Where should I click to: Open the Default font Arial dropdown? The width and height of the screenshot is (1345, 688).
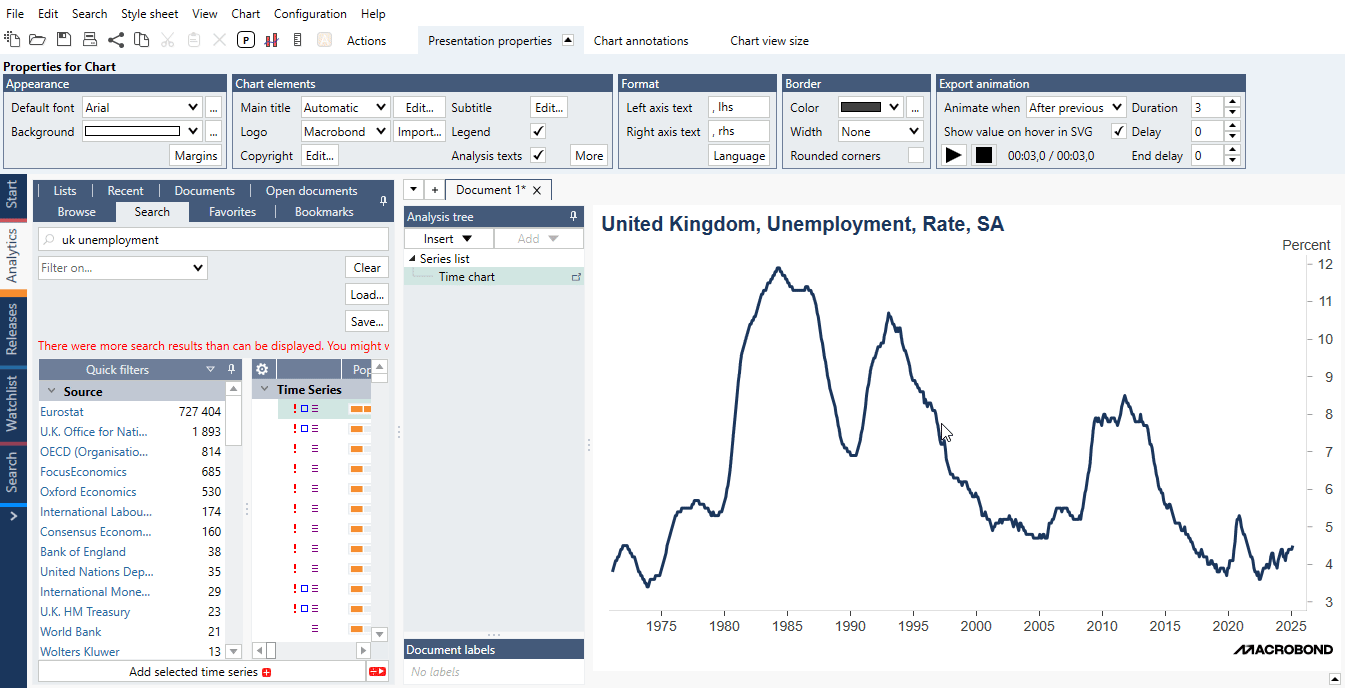142,107
